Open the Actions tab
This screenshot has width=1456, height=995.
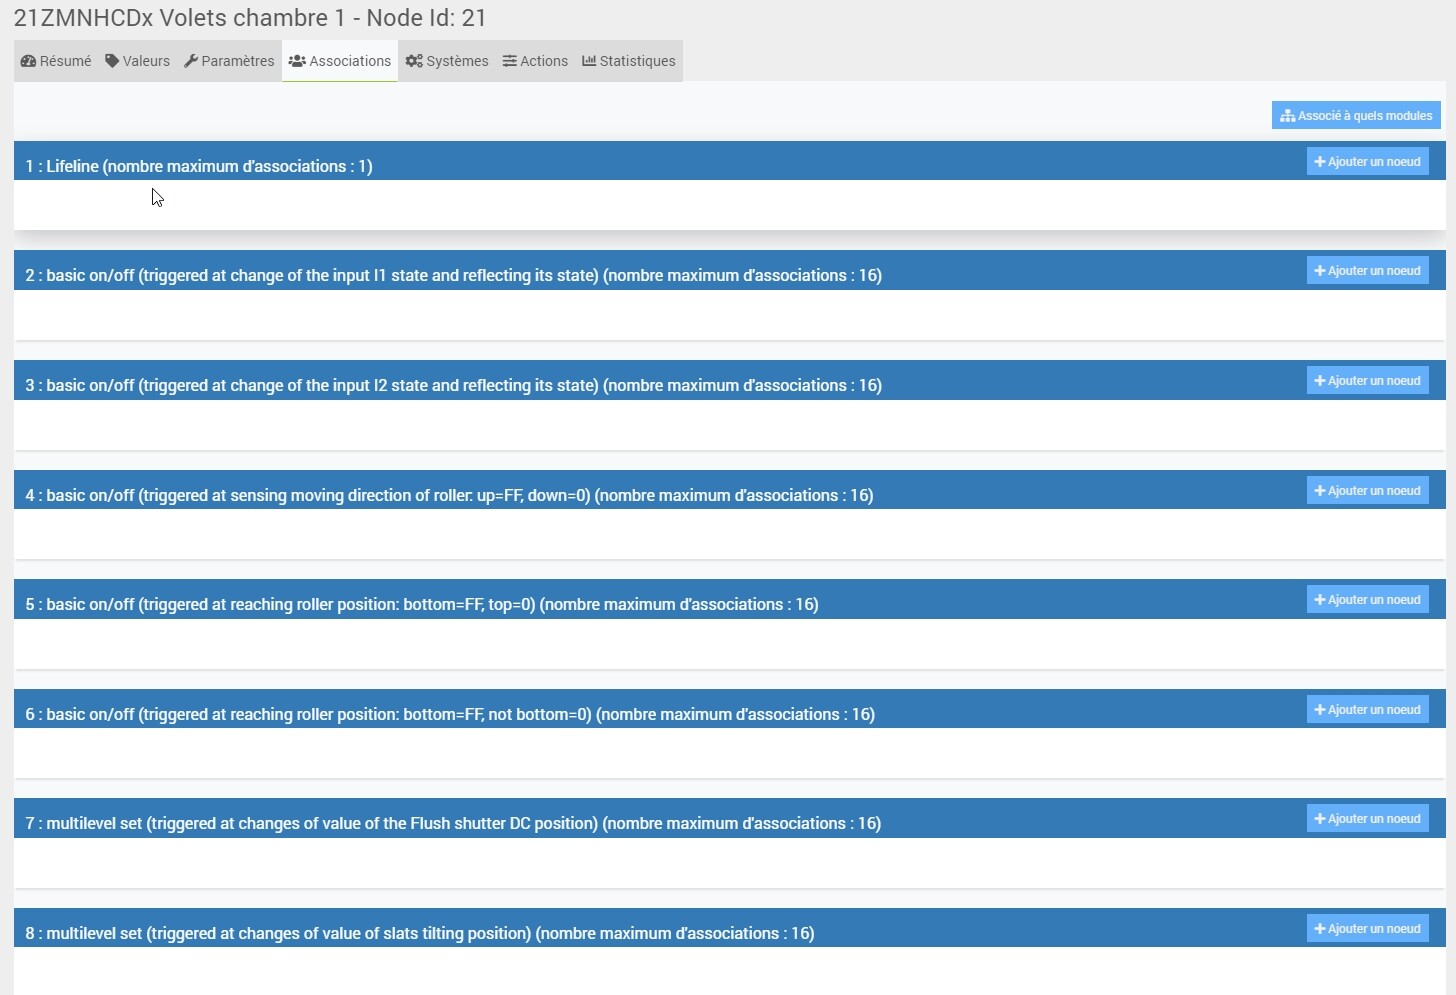point(535,61)
